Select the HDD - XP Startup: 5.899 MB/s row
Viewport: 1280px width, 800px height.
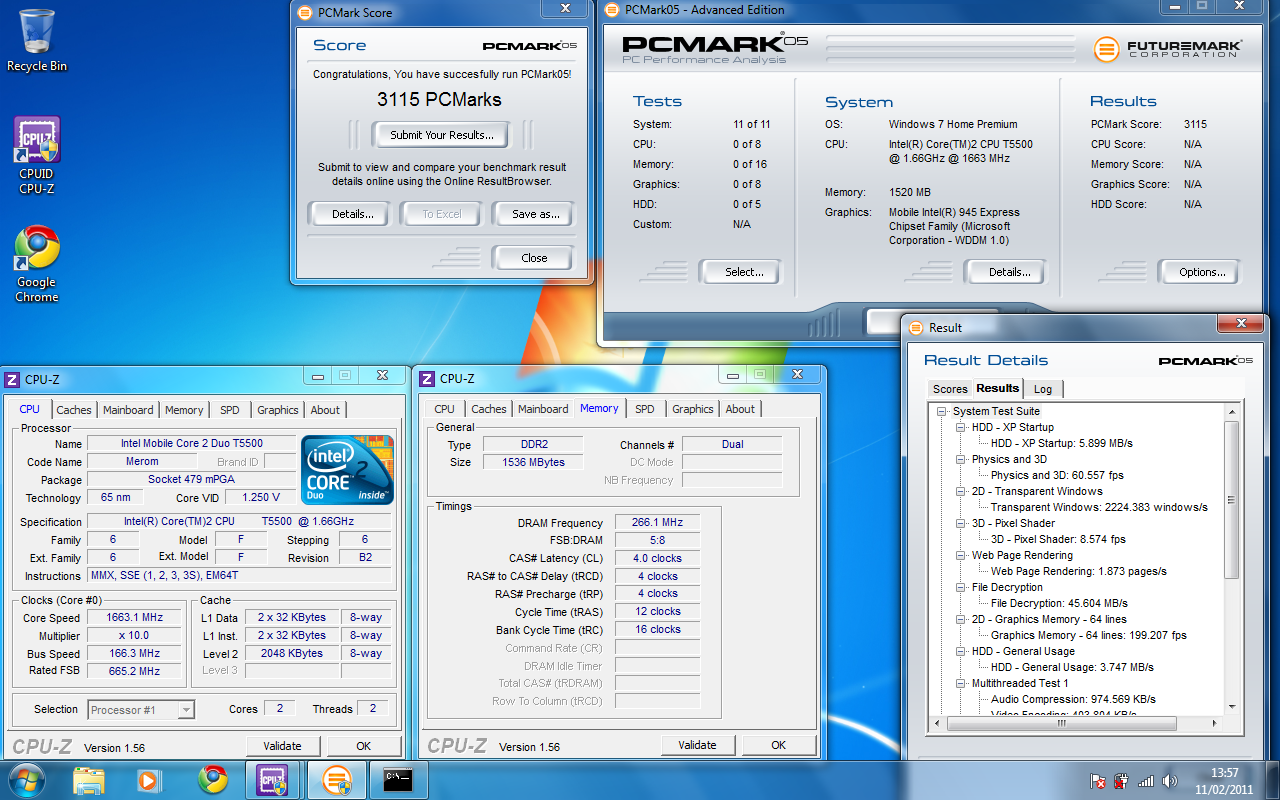tap(1062, 443)
